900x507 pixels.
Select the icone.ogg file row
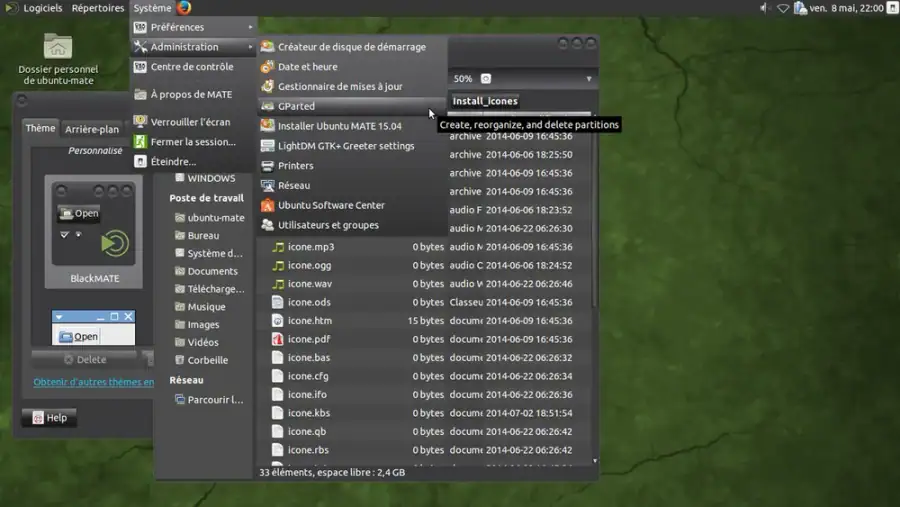(x=422, y=265)
